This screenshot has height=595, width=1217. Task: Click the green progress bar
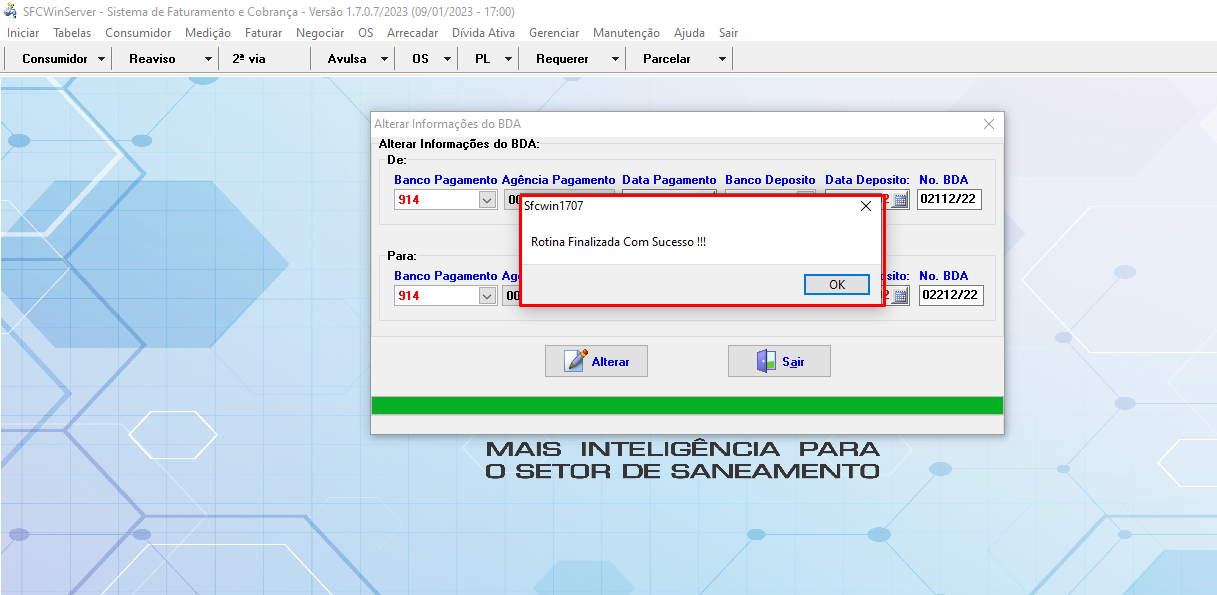(686, 405)
